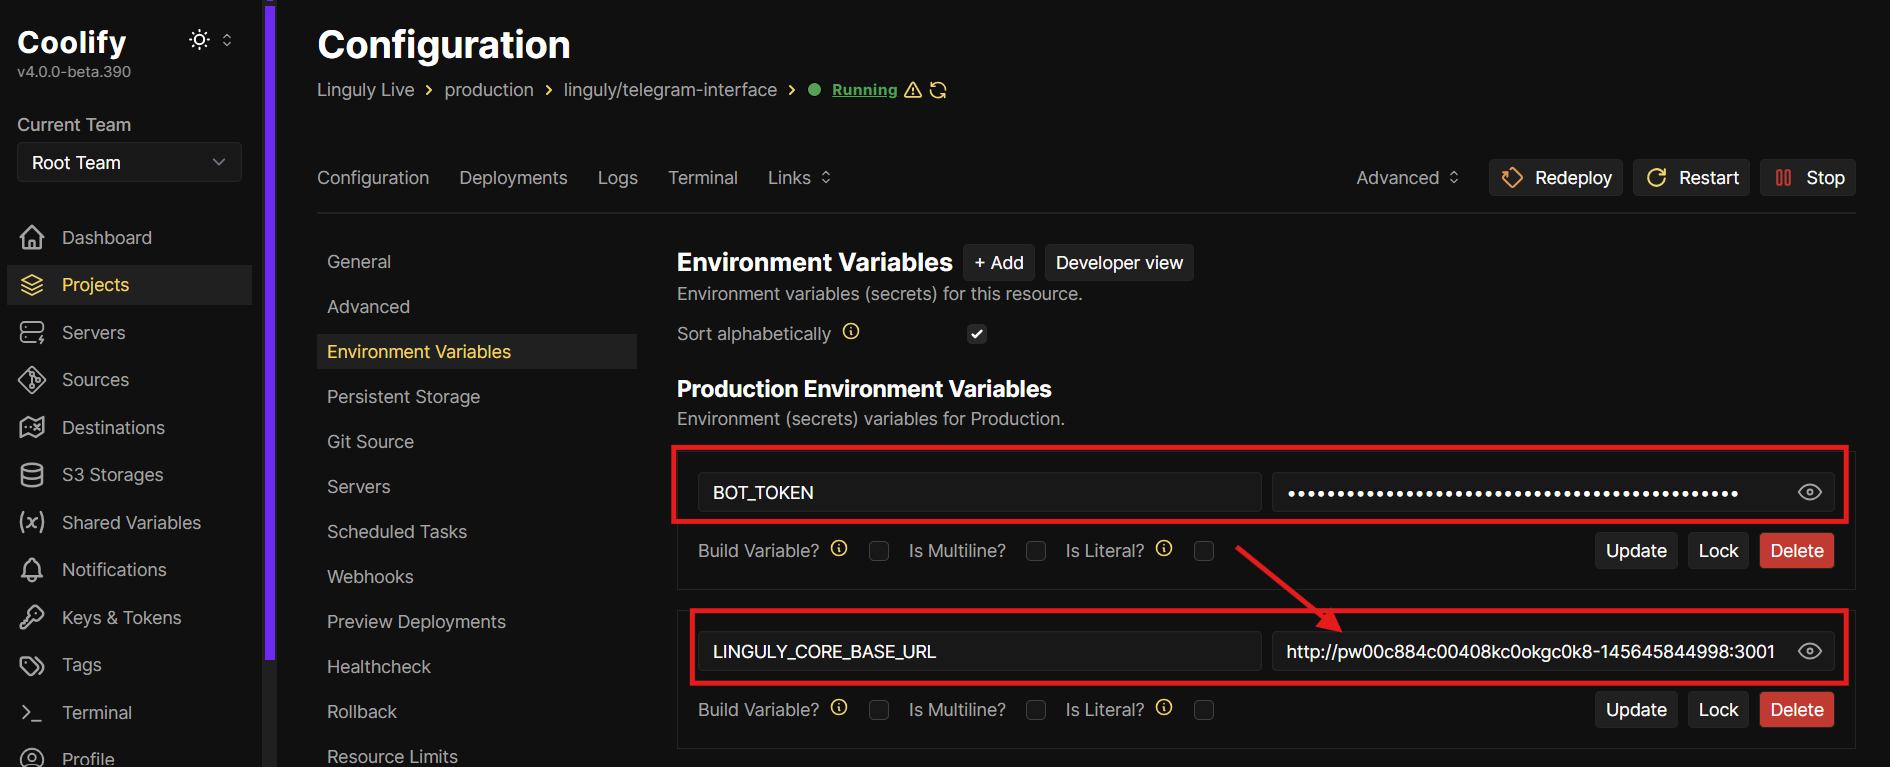Viewport: 1890px width, 767px height.
Task: Open Dashboard via the house icon
Action: (32, 237)
